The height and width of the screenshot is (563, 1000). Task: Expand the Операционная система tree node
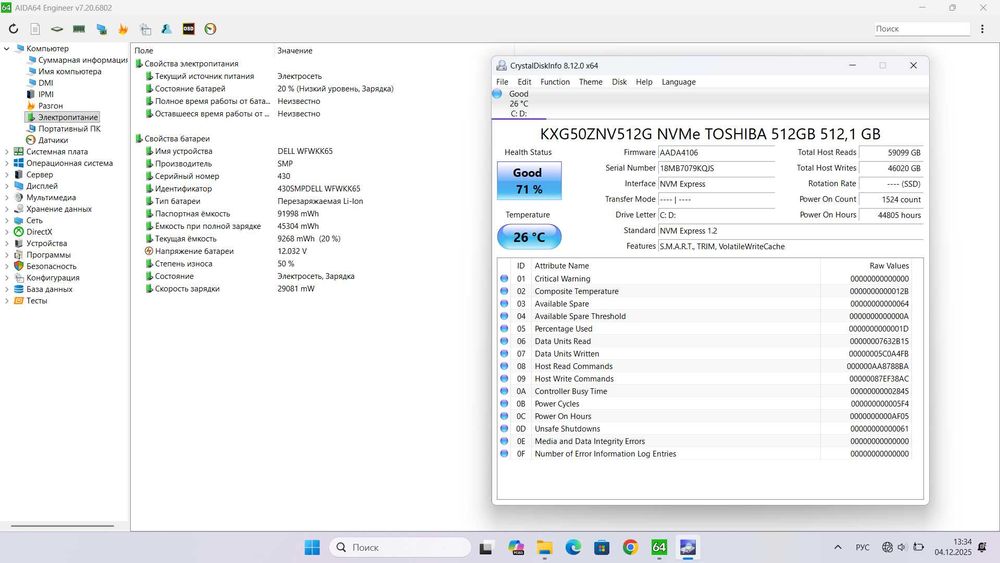(7, 163)
